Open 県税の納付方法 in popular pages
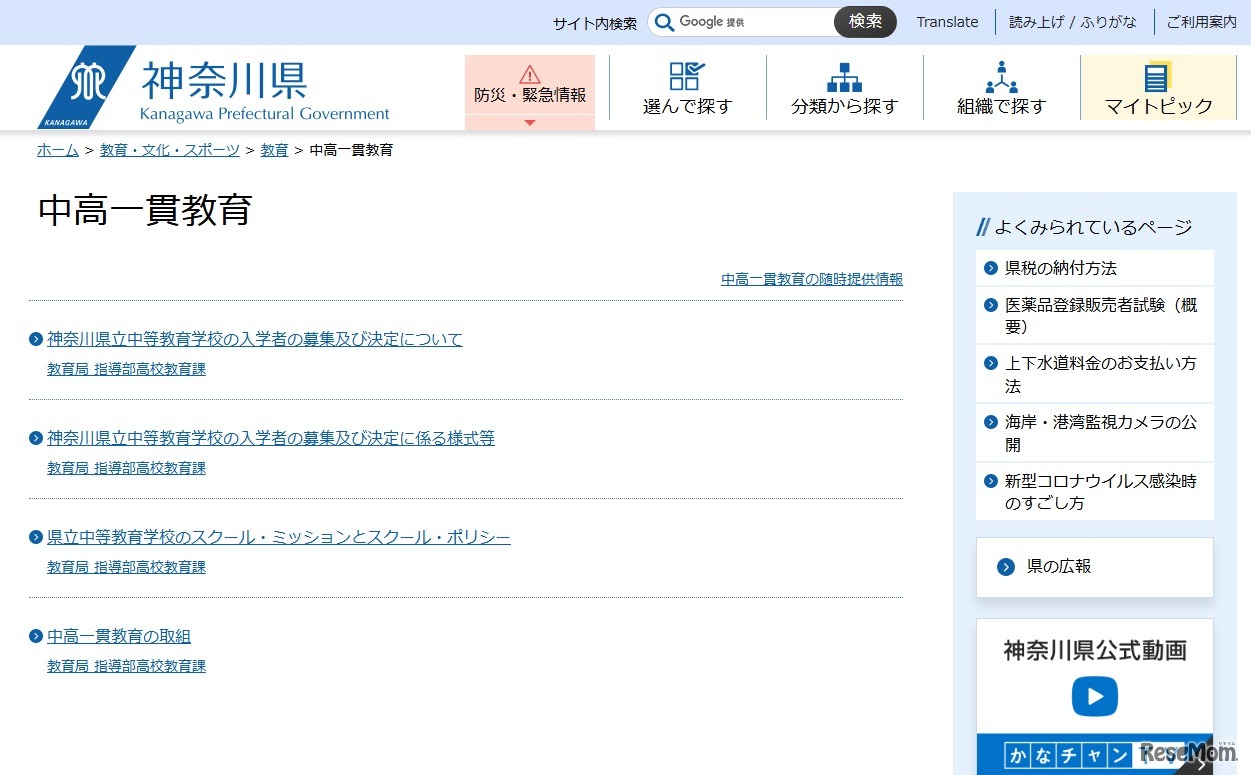Viewport: 1251px width, 775px height. (x=1060, y=268)
